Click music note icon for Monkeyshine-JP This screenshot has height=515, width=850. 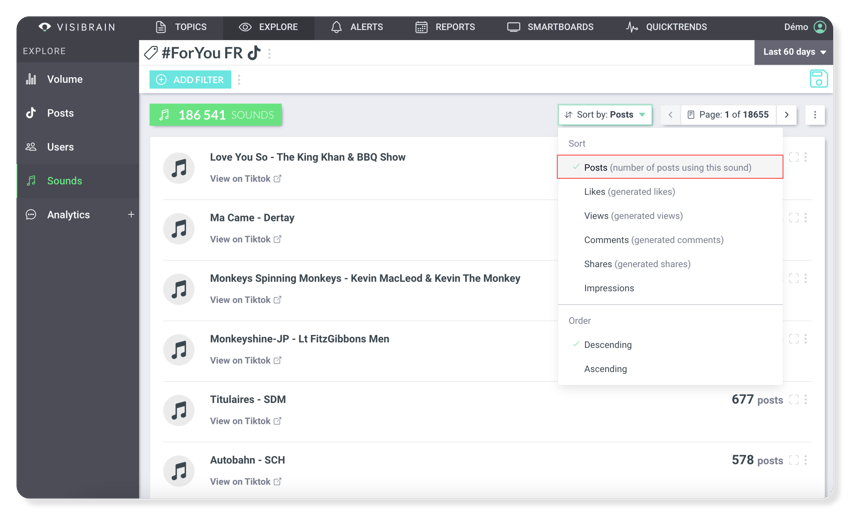(179, 350)
